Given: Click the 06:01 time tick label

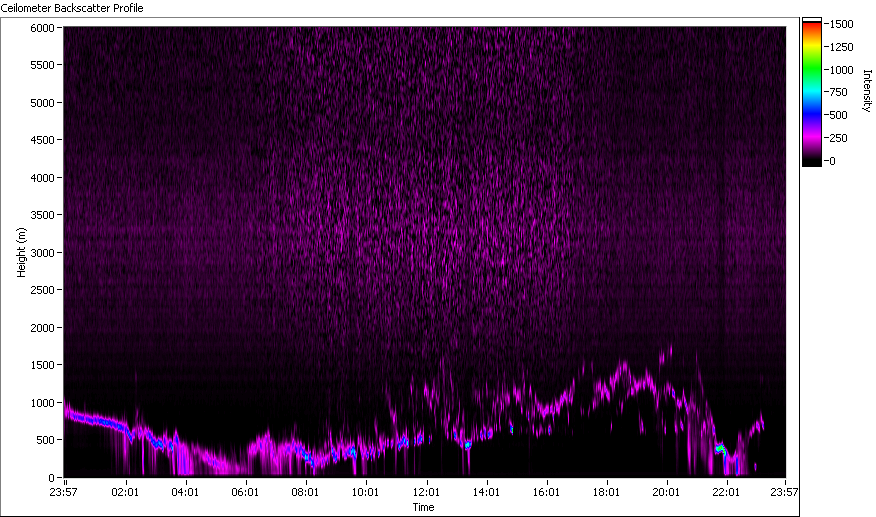Looking at the screenshot, I should (x=245, y=492).
